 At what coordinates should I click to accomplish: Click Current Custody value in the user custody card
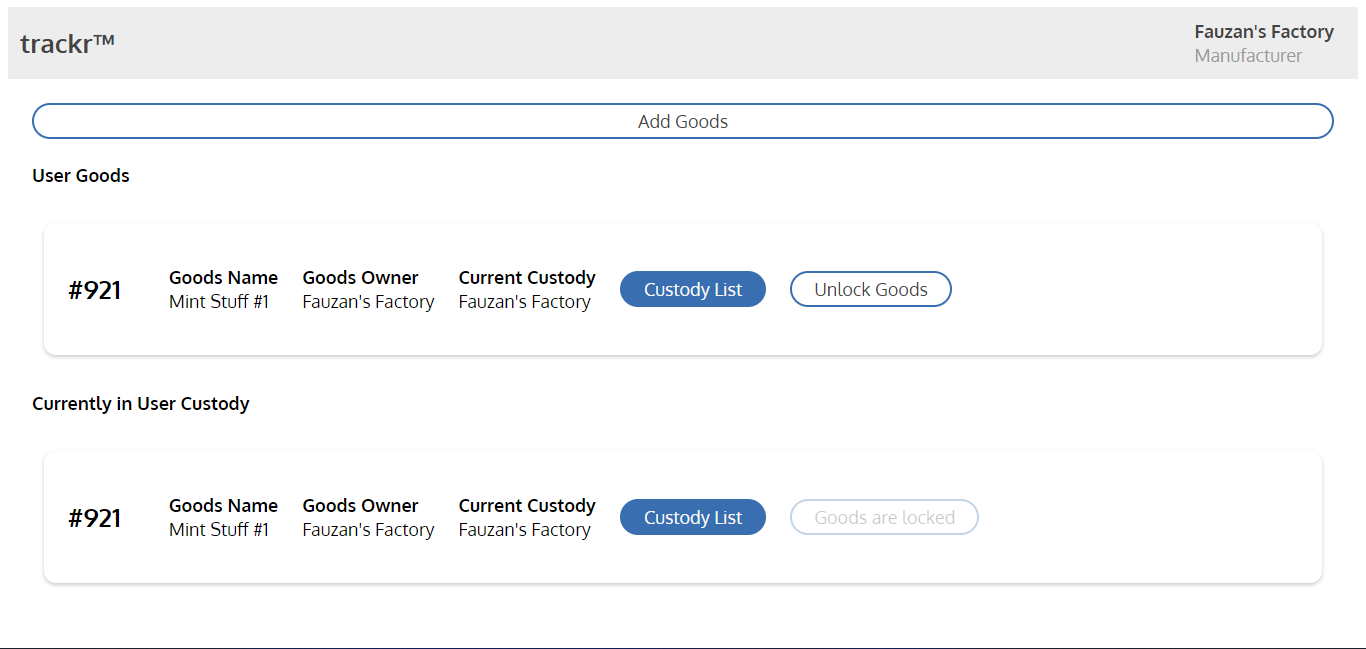[524, 530]
